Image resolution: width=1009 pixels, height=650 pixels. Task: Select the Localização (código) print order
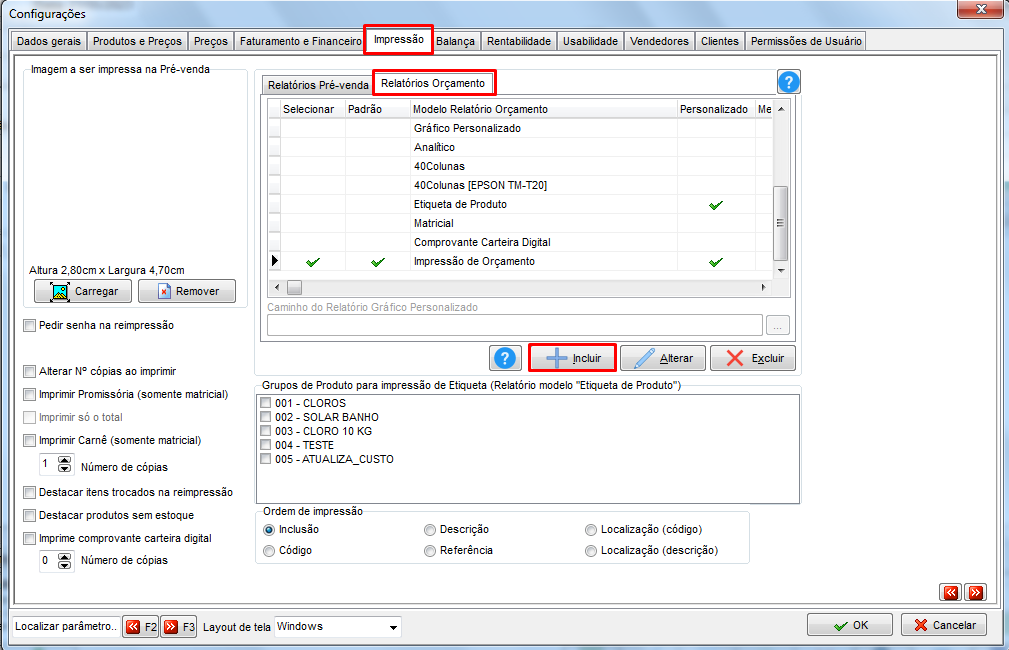tap(591, 530)
